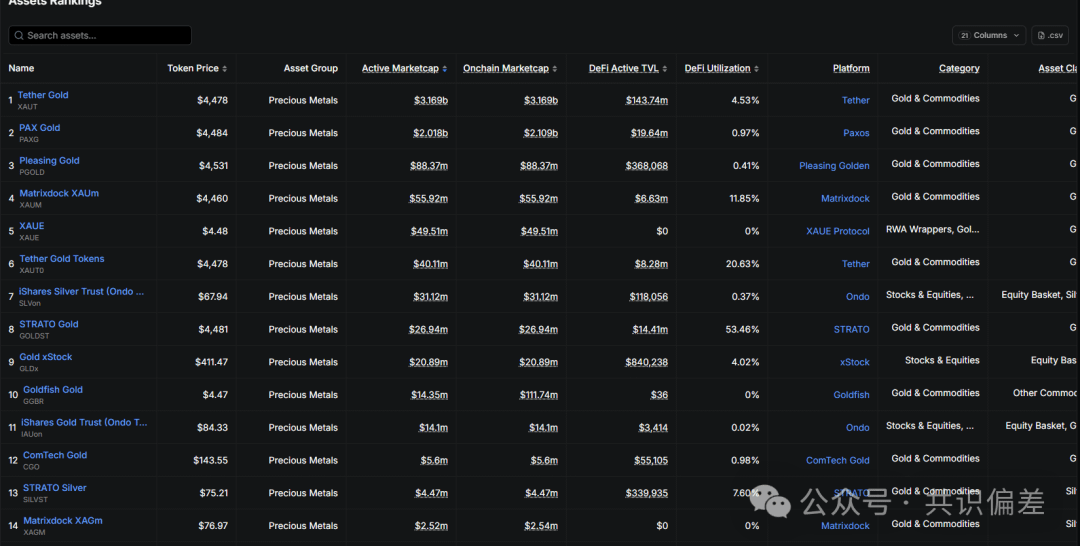Click $368,068 DeFi Active TVL value
The image size is (1080, 546).
(647, 166)
